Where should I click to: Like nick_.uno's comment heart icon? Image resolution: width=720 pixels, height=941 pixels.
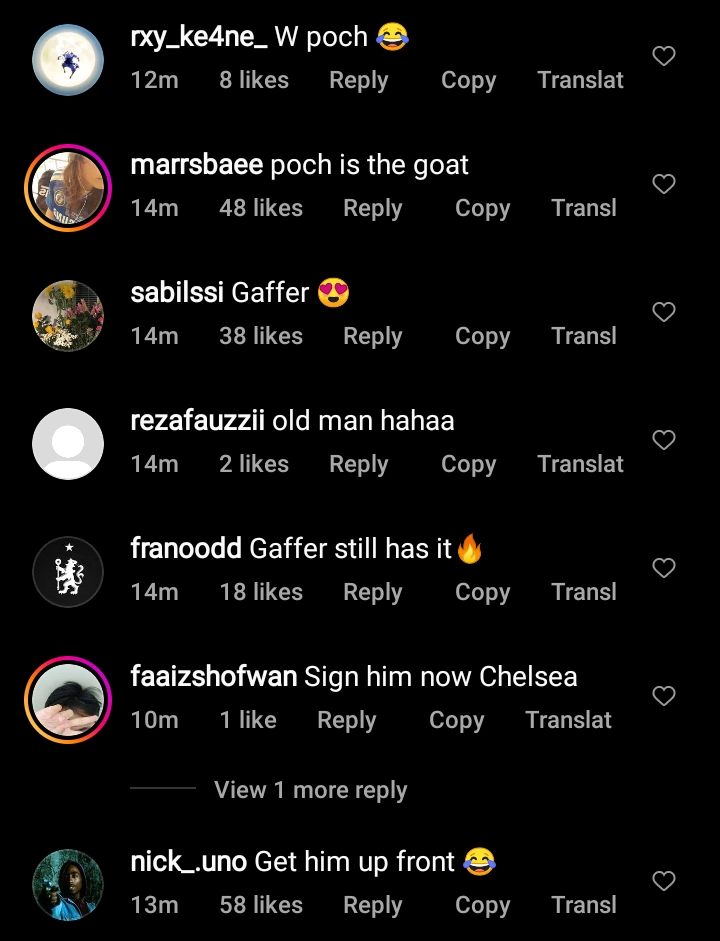point(664,880)
